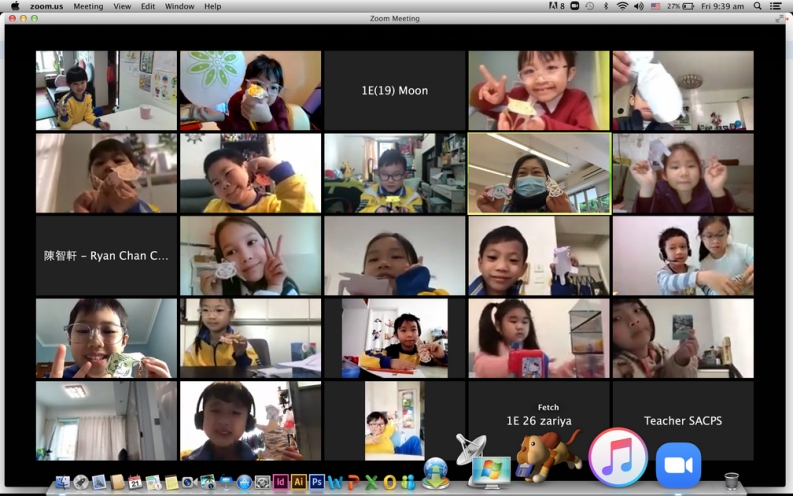Click the 1E 26 zariya participant tile
Image resolution: width=793 pixels, height=496 pixels.
539,420
